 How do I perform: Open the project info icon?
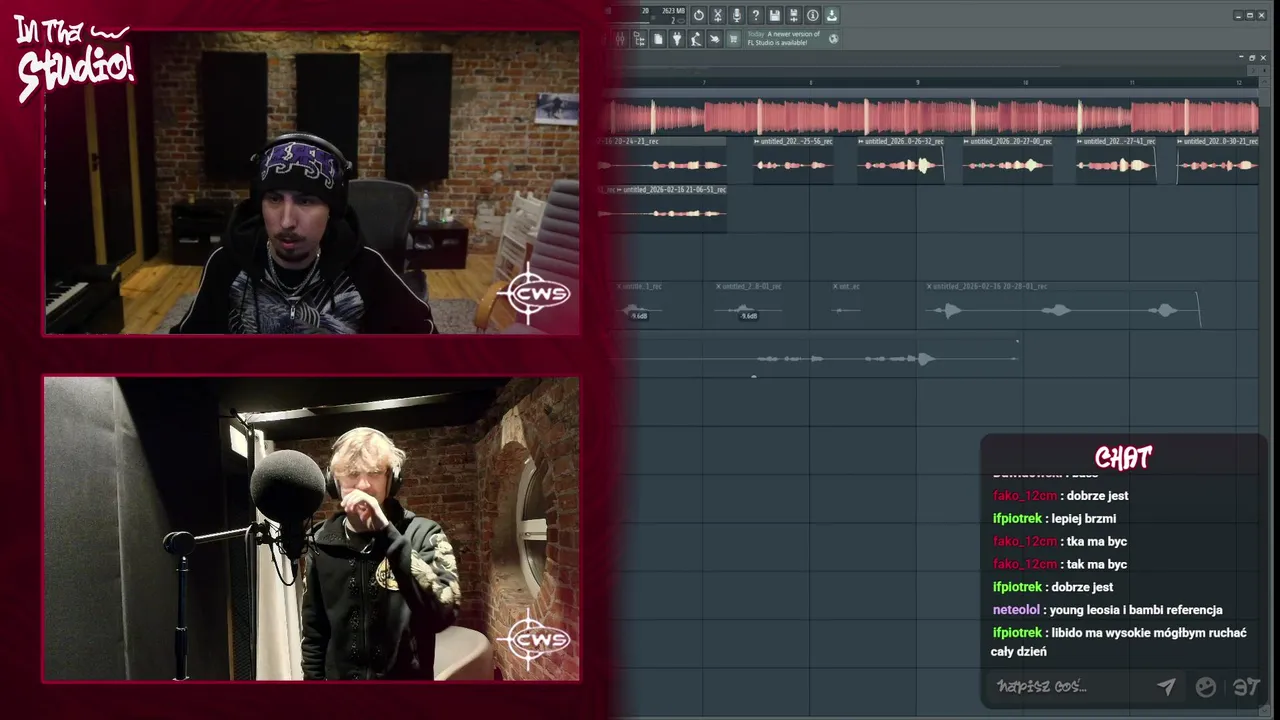813,15
